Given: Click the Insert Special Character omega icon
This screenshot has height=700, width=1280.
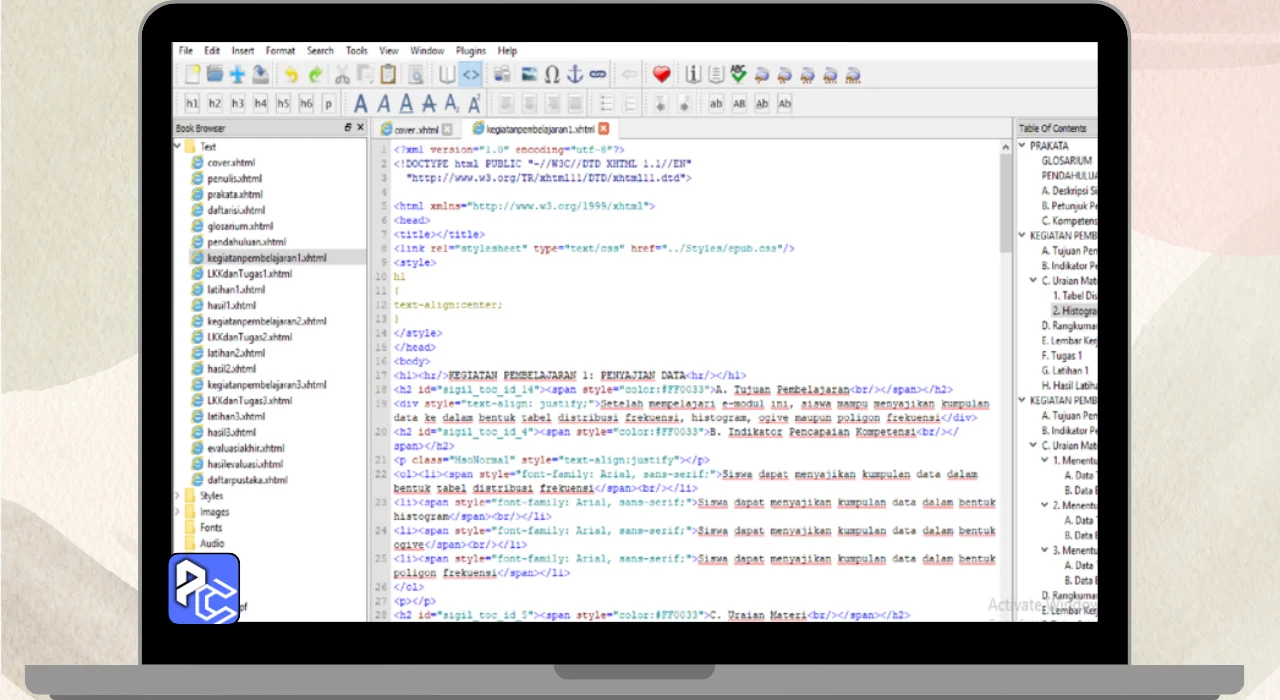Looking at the screenshot, I should coord(551,74).
